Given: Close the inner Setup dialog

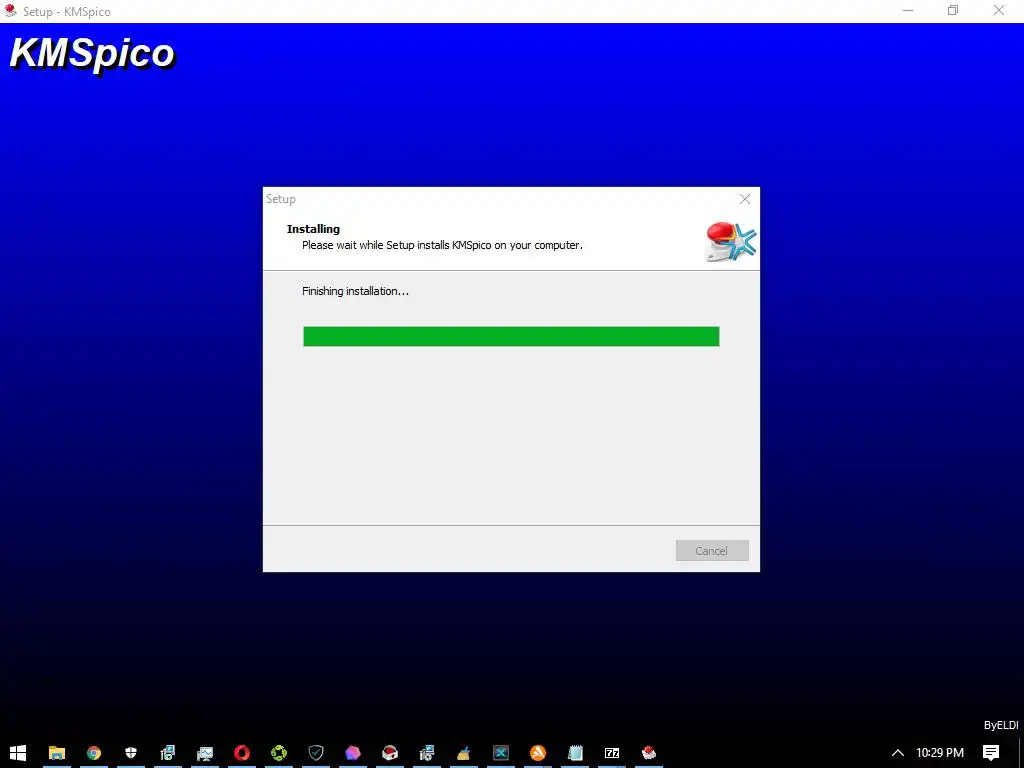Looking at the screenshot, I should click(744, 199).
